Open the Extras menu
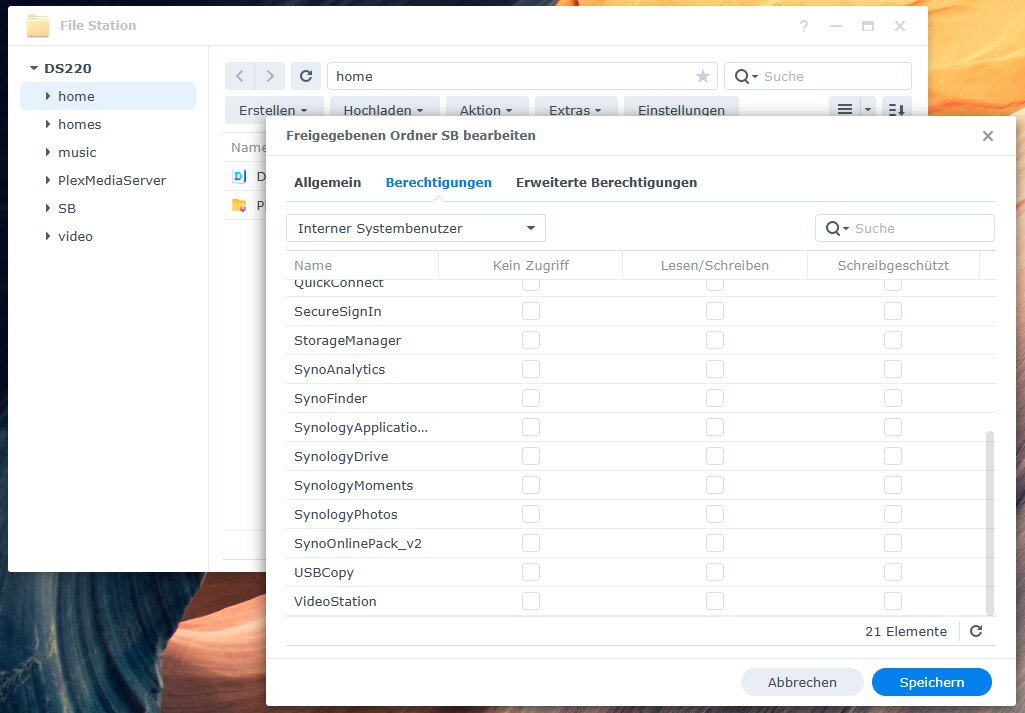Screen dimensions: 1025x713 [x=575, y=110]
